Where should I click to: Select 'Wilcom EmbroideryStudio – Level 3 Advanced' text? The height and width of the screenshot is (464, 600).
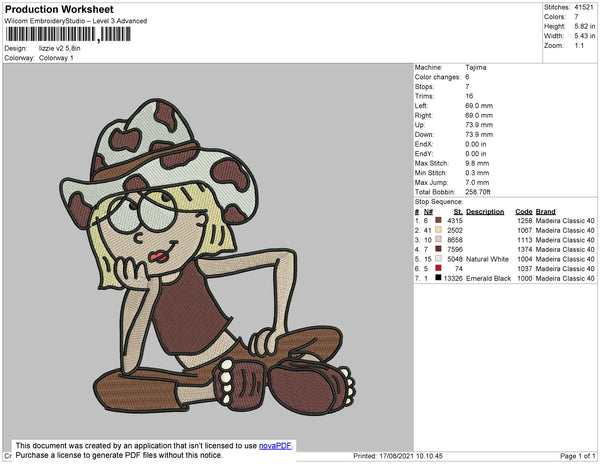click(76, 21)
